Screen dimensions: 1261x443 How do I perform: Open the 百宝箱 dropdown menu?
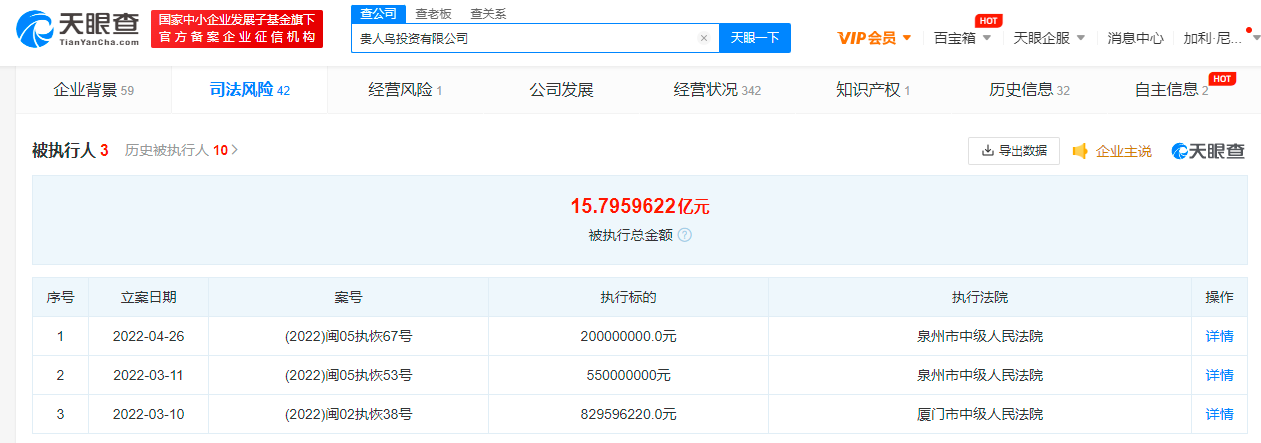coord(962,38)
